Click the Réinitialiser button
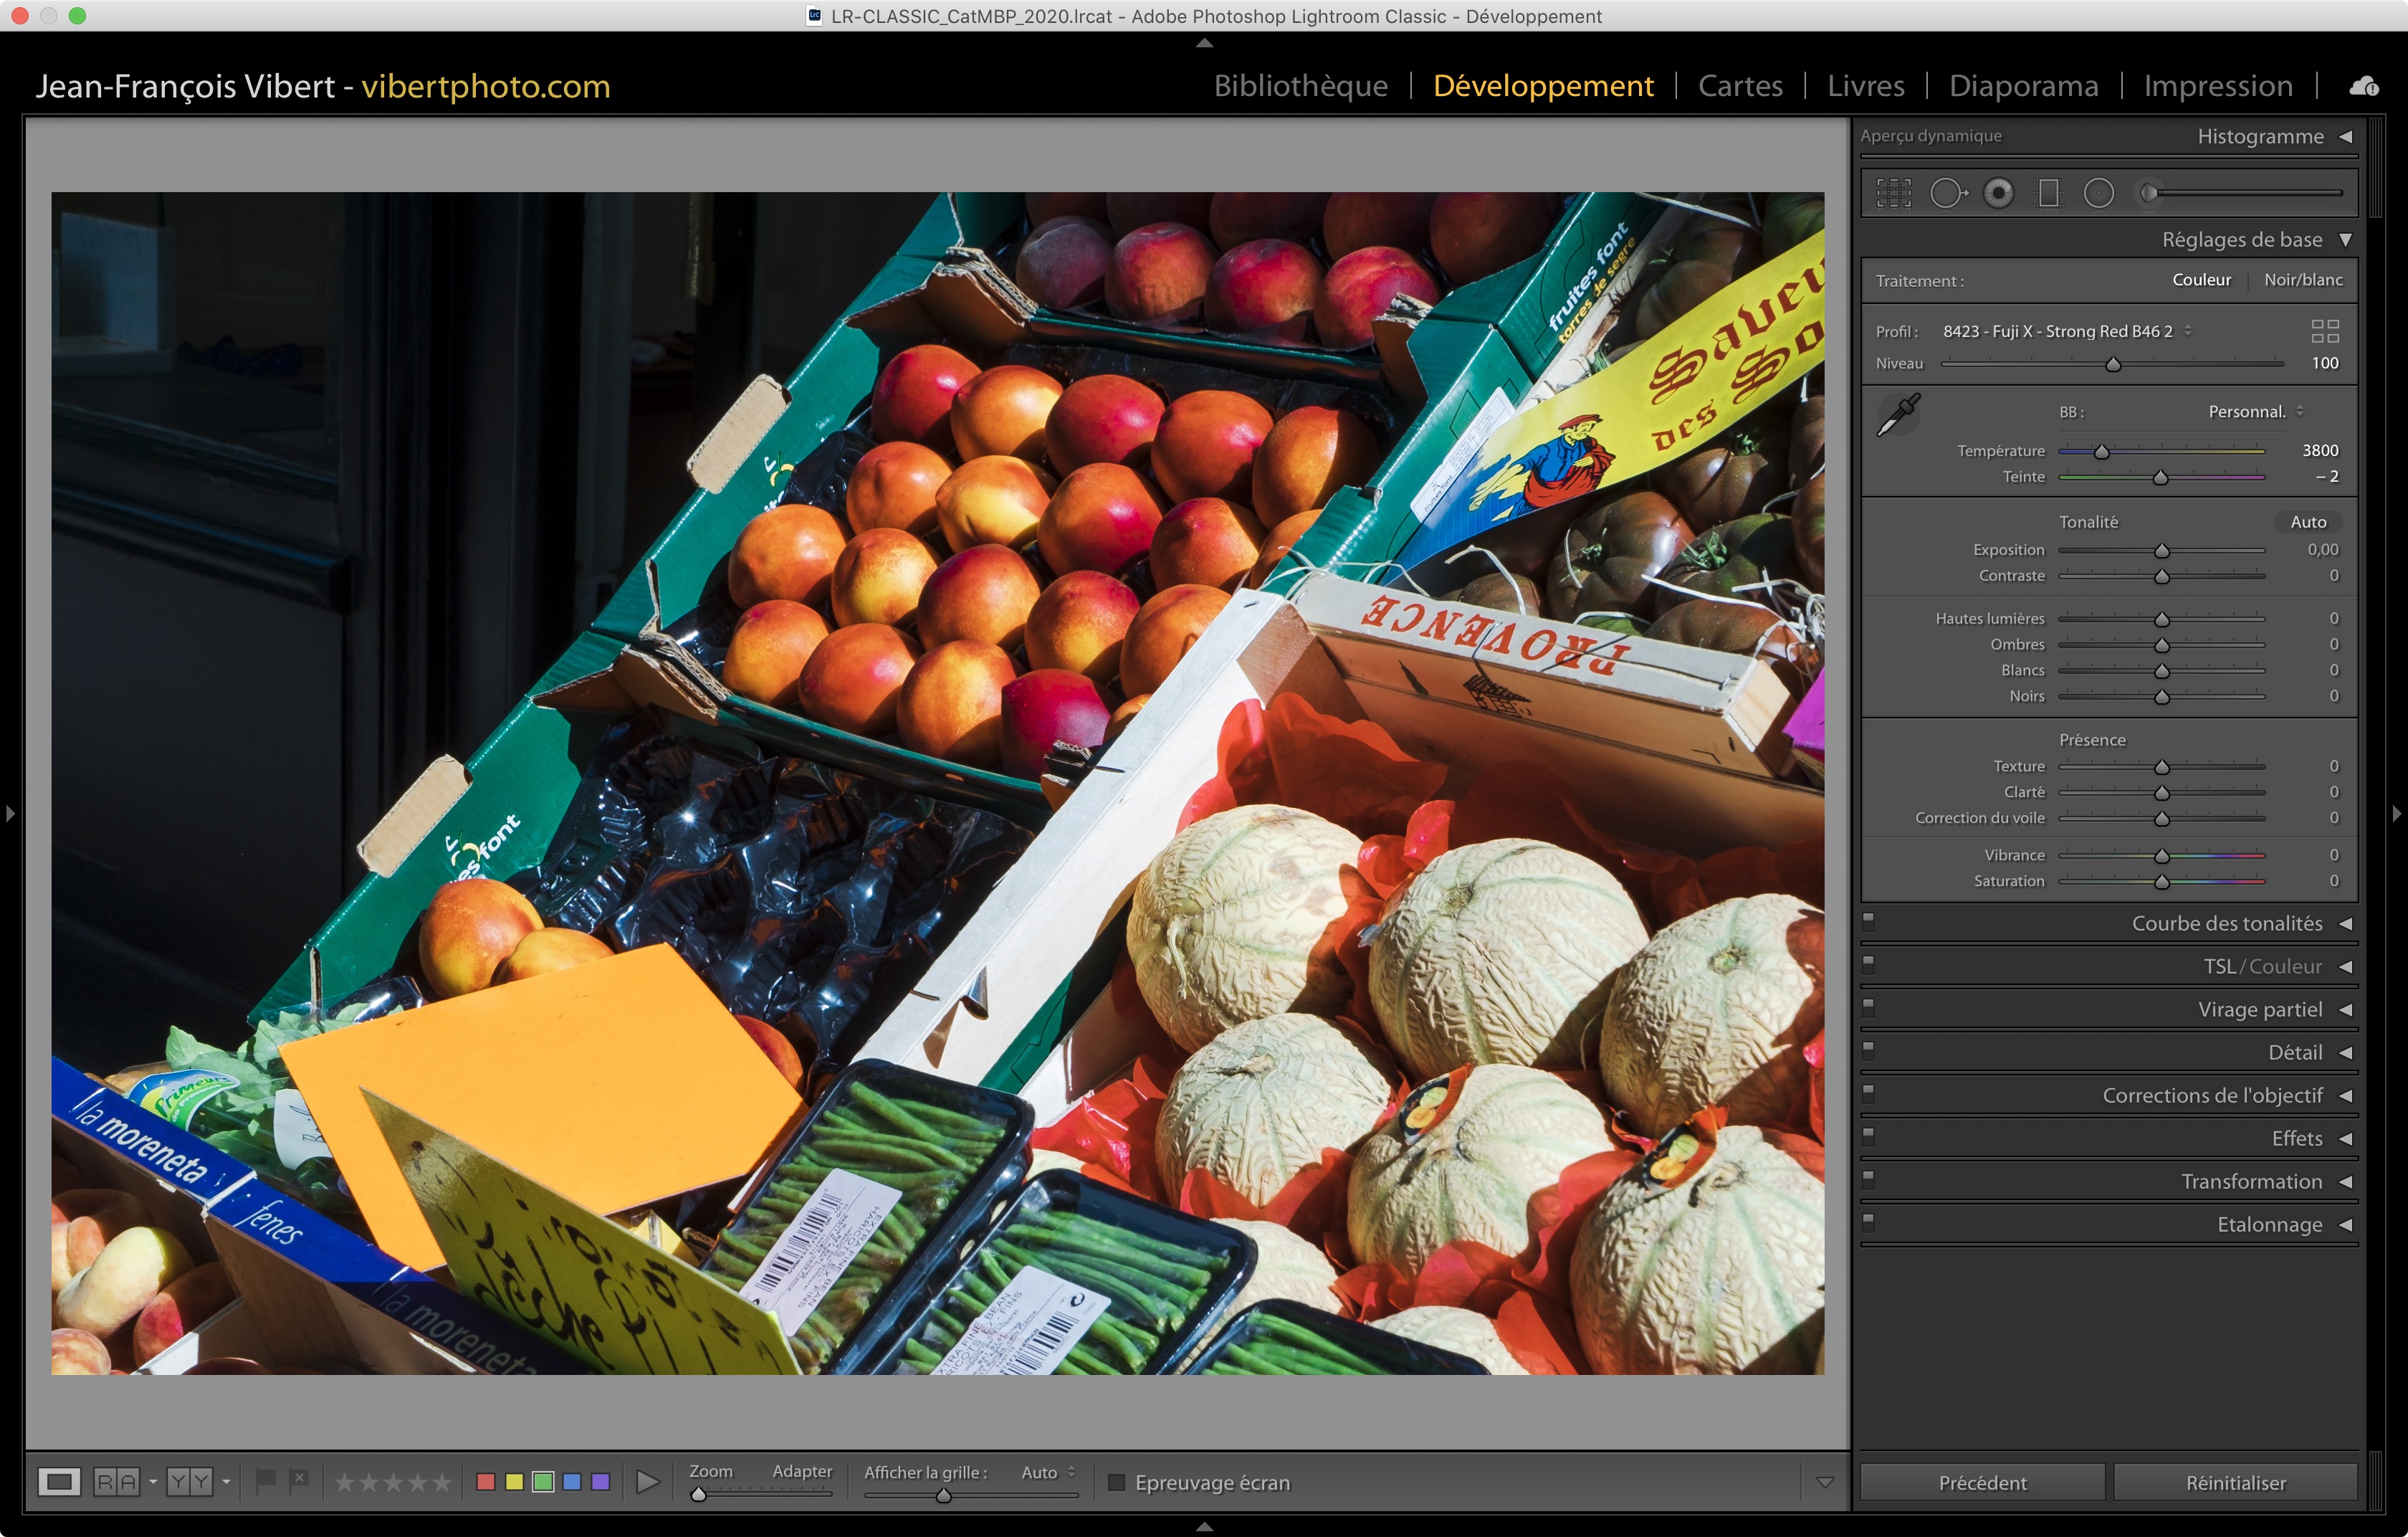Screen dimensions: 2408x1537 (x=2235, y=1482)
